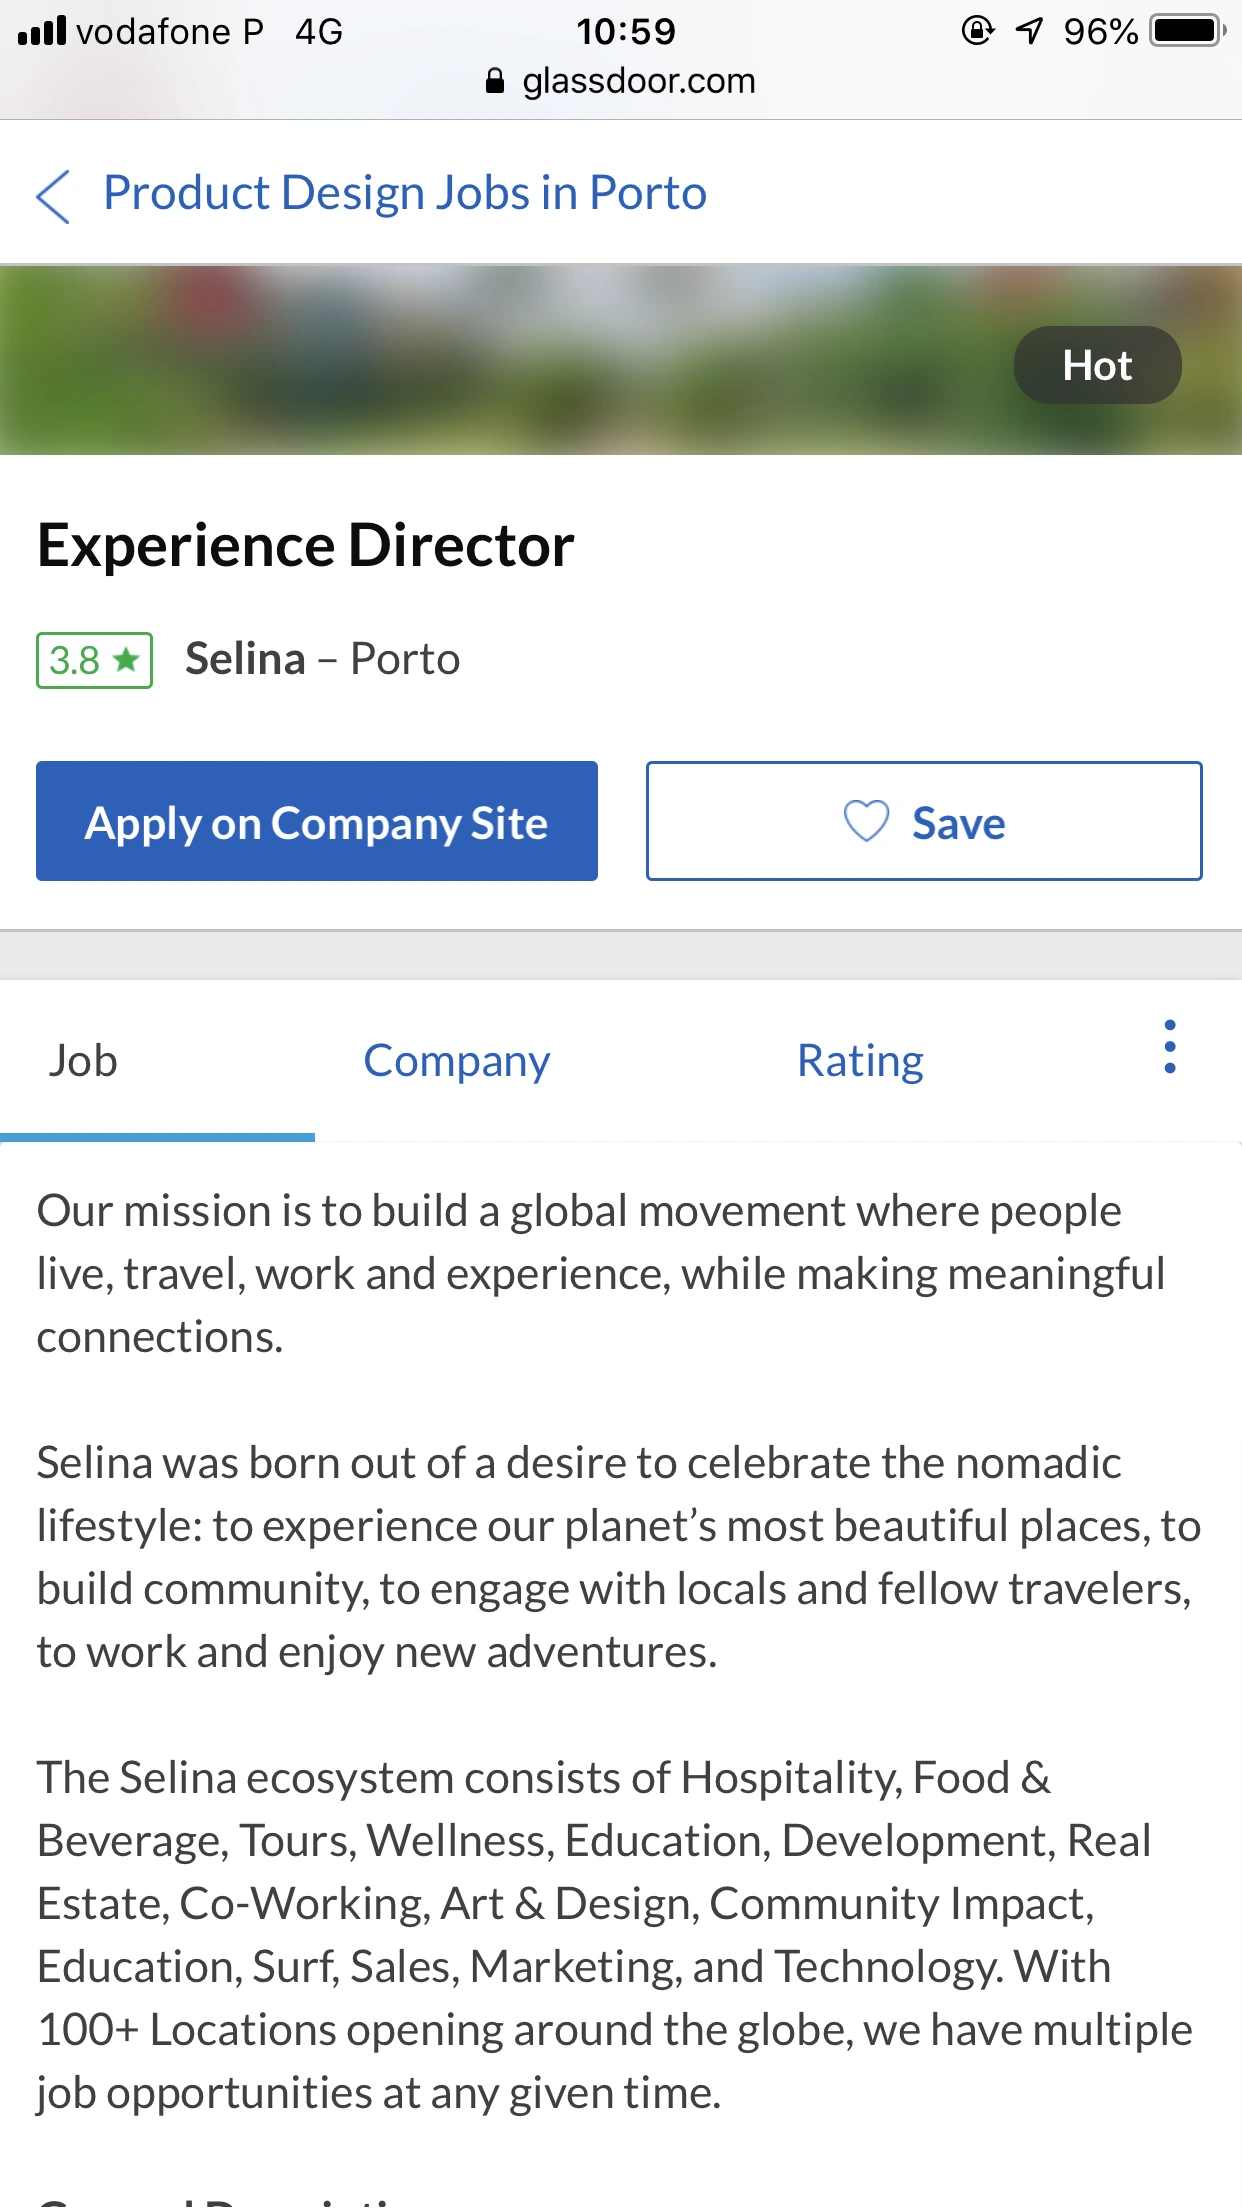Tap the location arrow status icon
Image resolution: width=1242 pixels, height=2208 pixels.
[1029, 31]
